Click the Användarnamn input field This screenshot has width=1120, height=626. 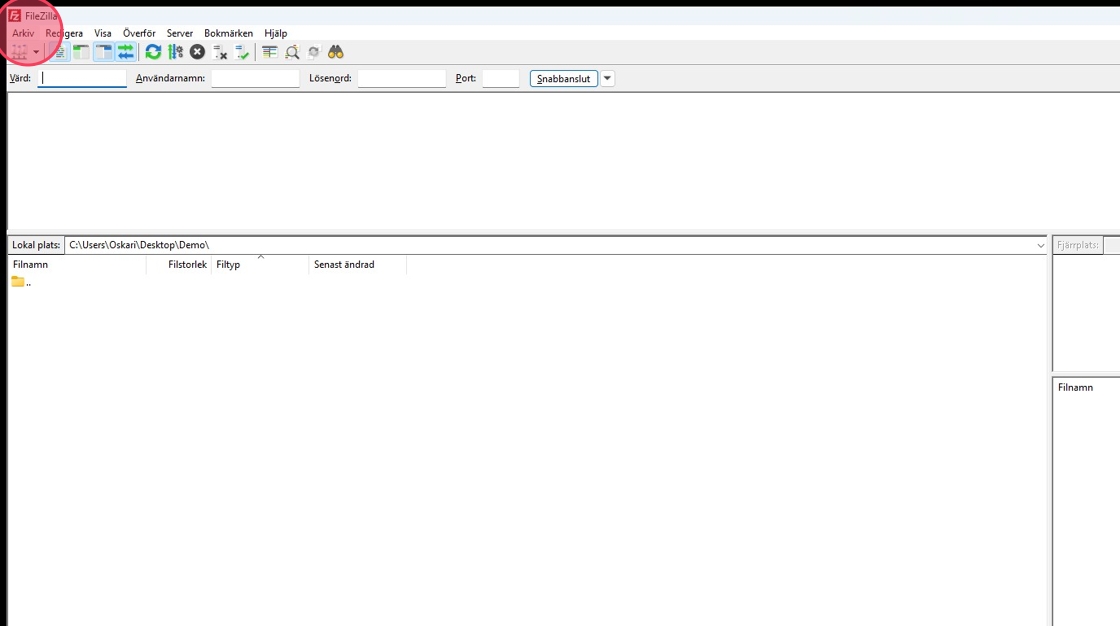pos(255,78)
